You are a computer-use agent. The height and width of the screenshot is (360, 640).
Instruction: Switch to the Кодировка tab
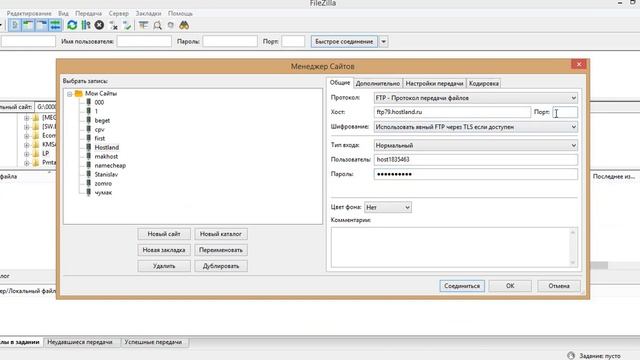pyautogui.click(x=484, y=83)
